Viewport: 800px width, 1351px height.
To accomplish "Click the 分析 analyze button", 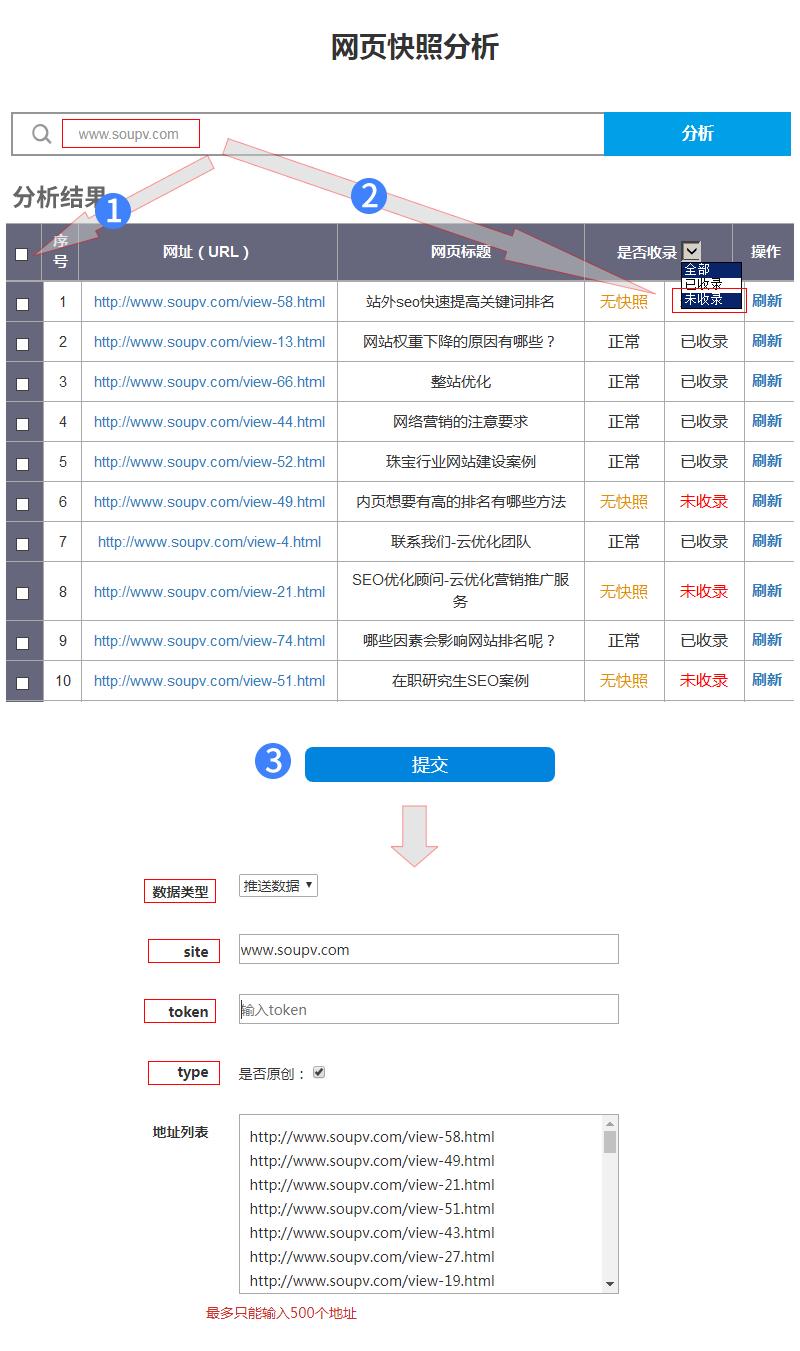I will pos(697,133).
